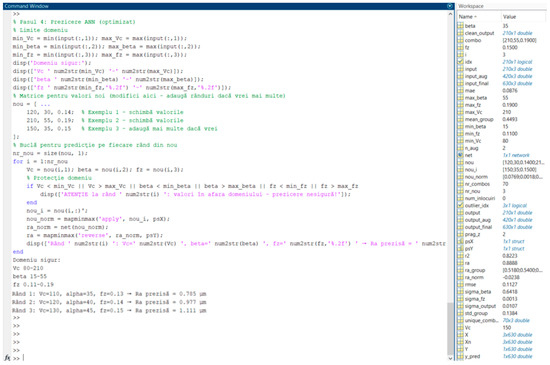Click the command window scroll down arrow

[x=450, y=358]
